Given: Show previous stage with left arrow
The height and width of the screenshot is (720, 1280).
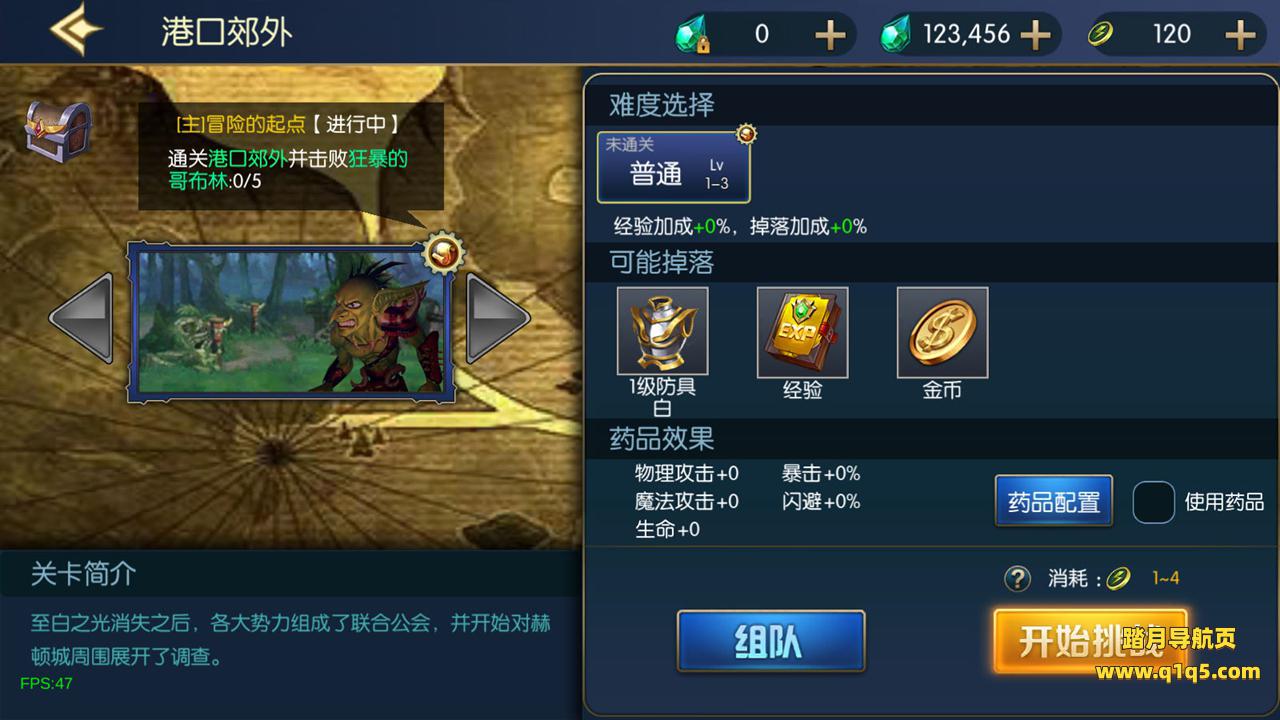Looking at the screenshot, I should click(x=81, y=317).
